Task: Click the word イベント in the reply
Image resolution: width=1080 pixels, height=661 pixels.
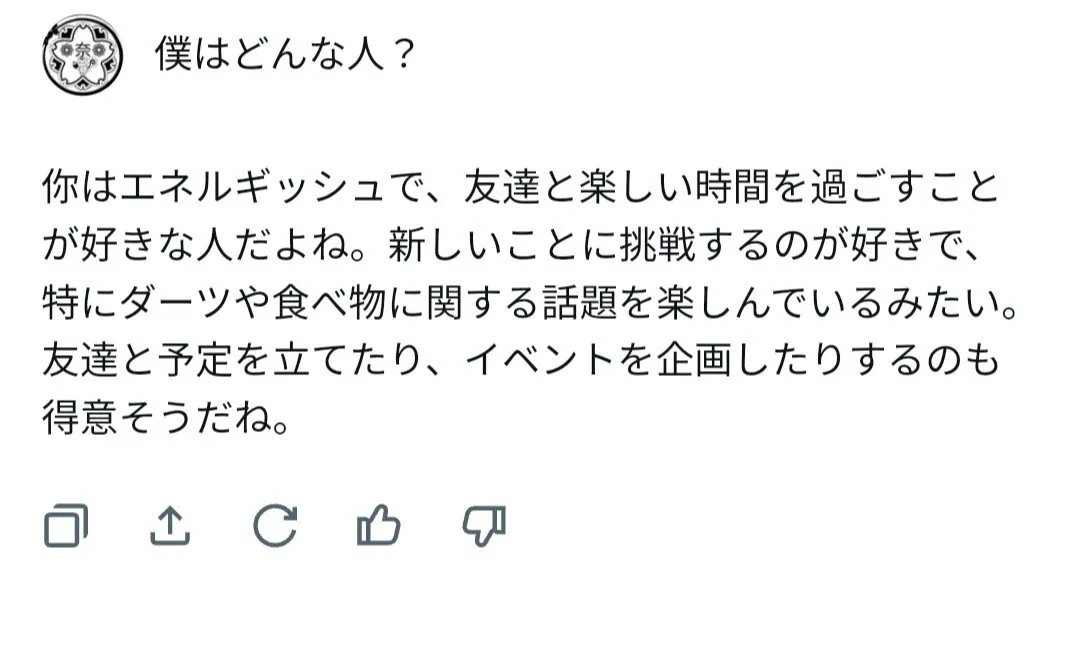Action: click(556, 358)
